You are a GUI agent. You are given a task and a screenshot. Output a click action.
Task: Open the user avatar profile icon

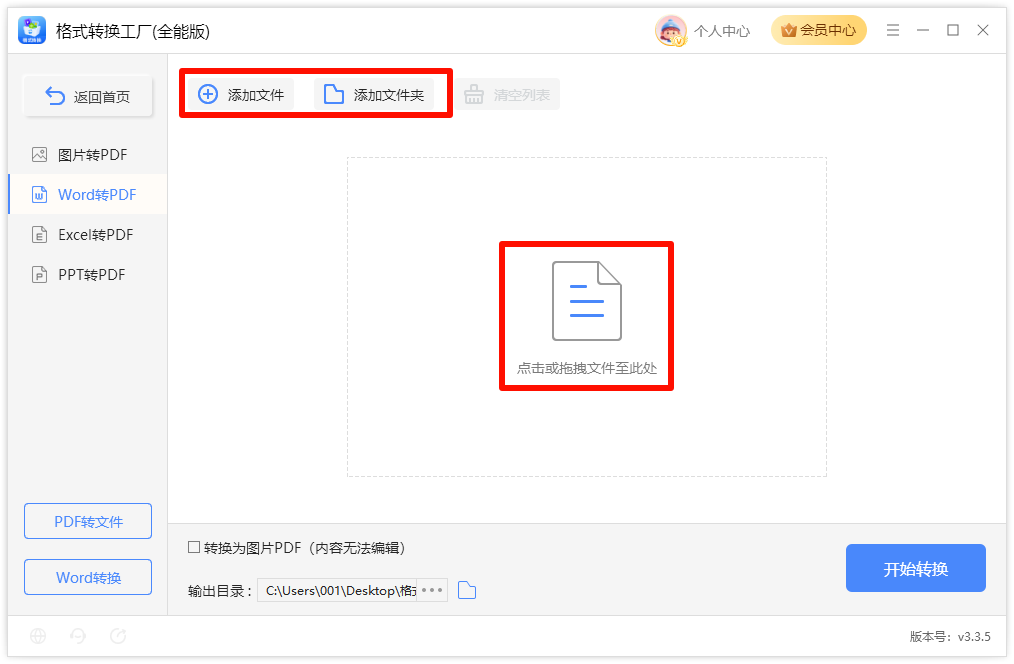tap(671, 30)
